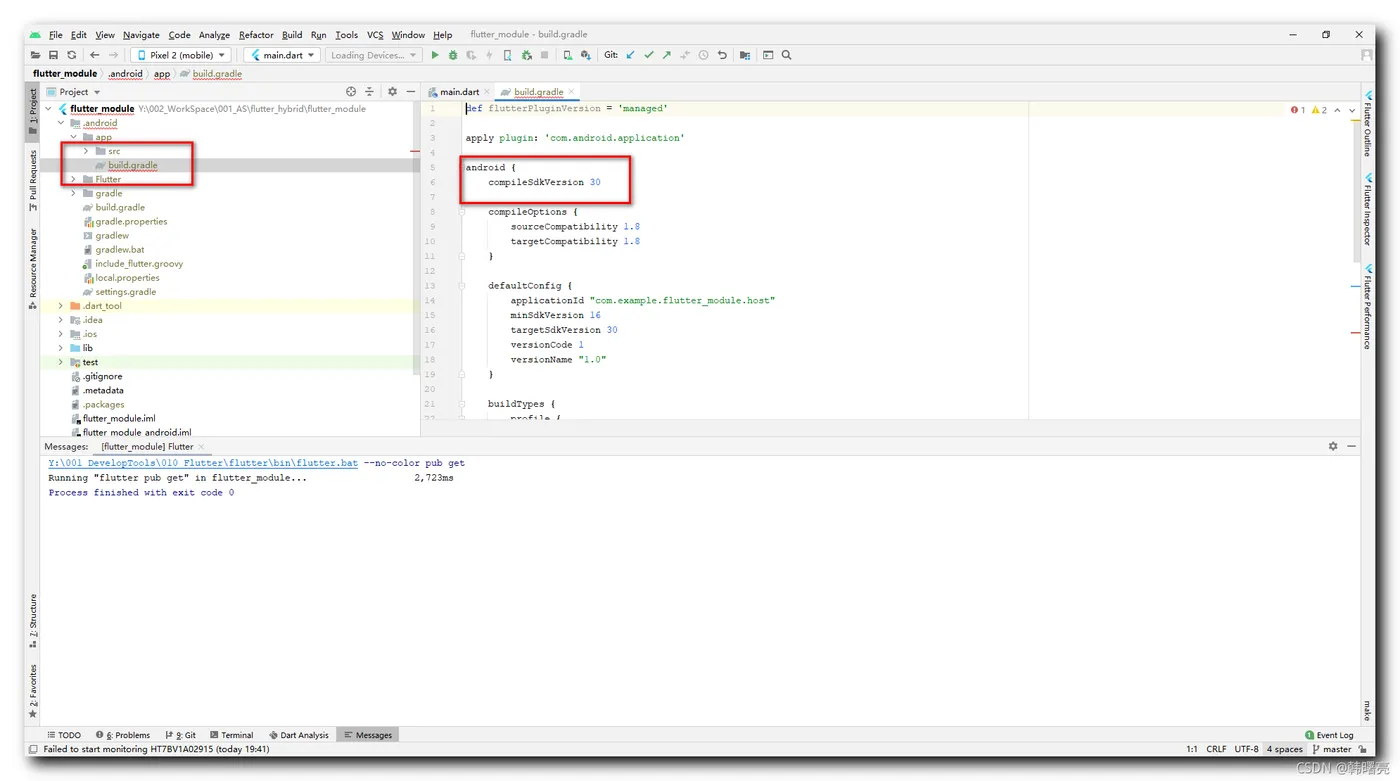Screen dimensions: 1400x781
Task: Open the 6: Problems tool window
Action: click(123, 735)
